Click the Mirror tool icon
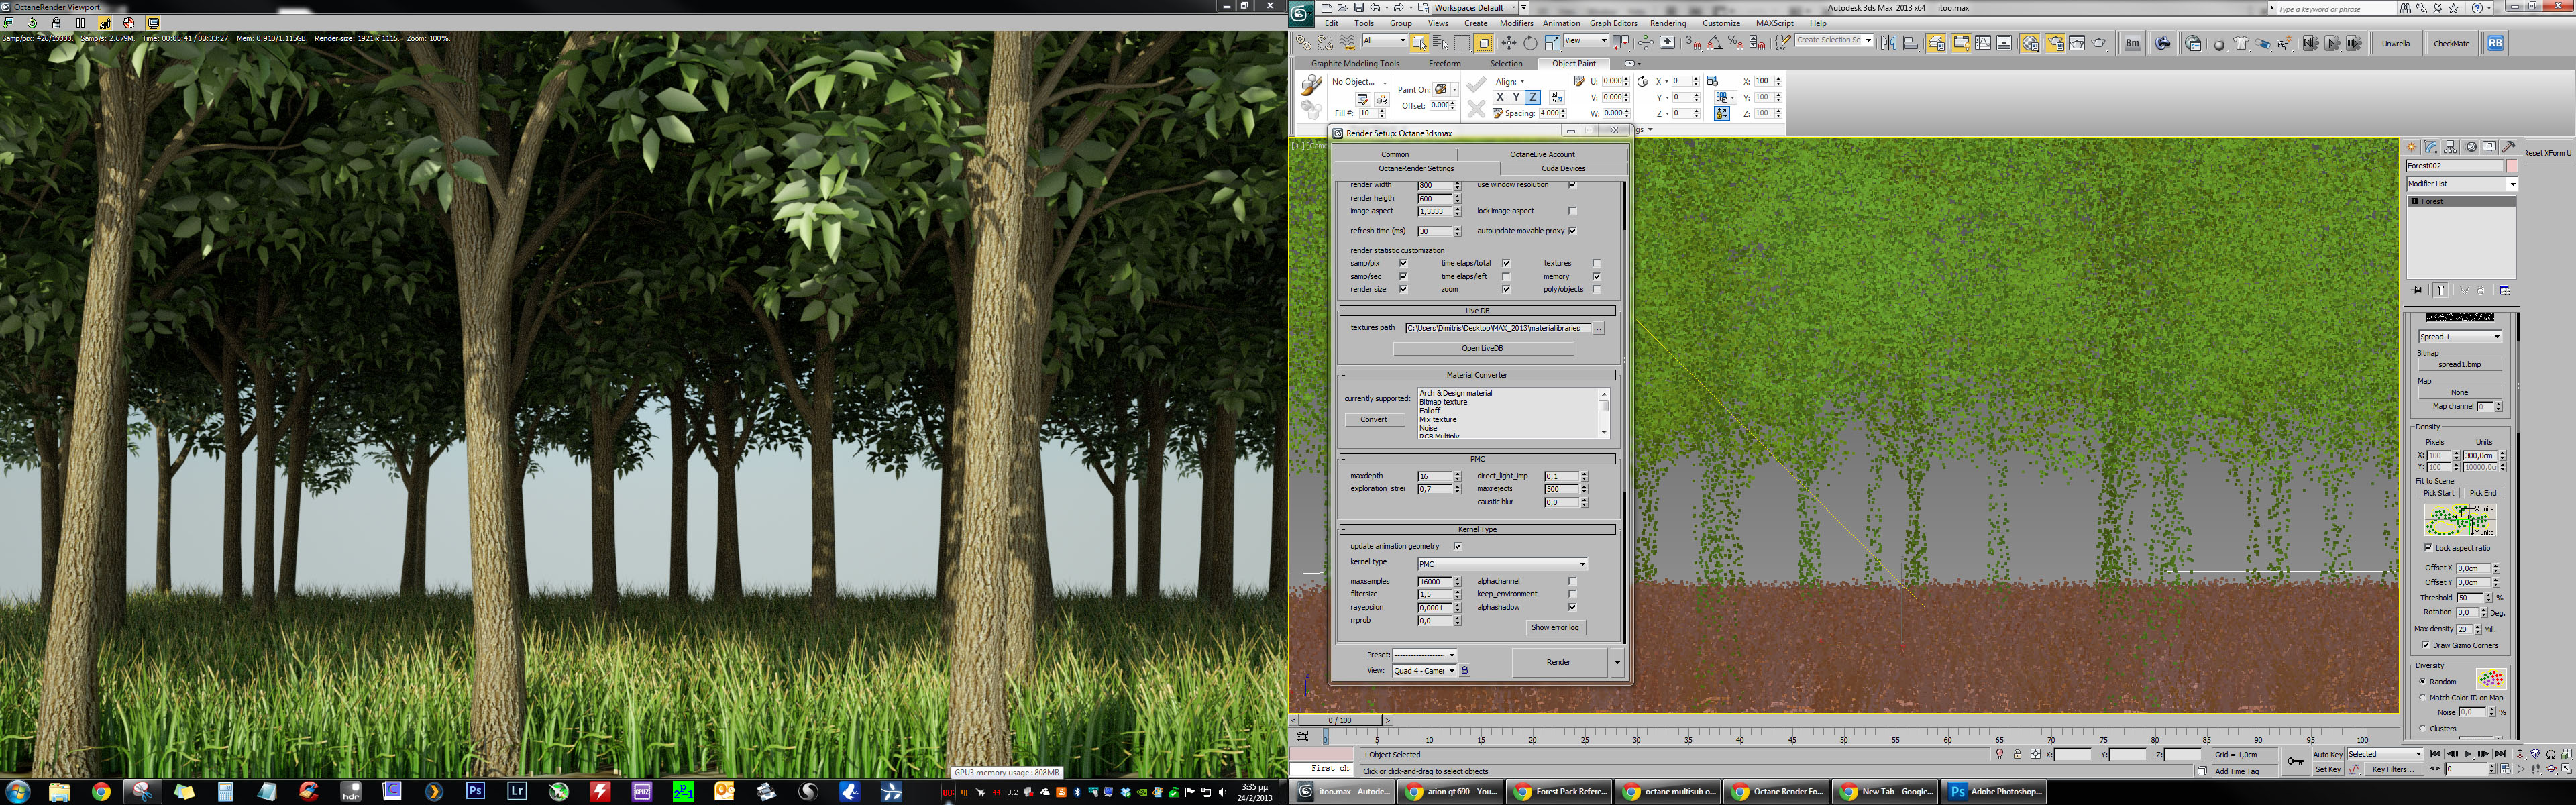This screenshot has height=805, width=2576. [1888, 43]
